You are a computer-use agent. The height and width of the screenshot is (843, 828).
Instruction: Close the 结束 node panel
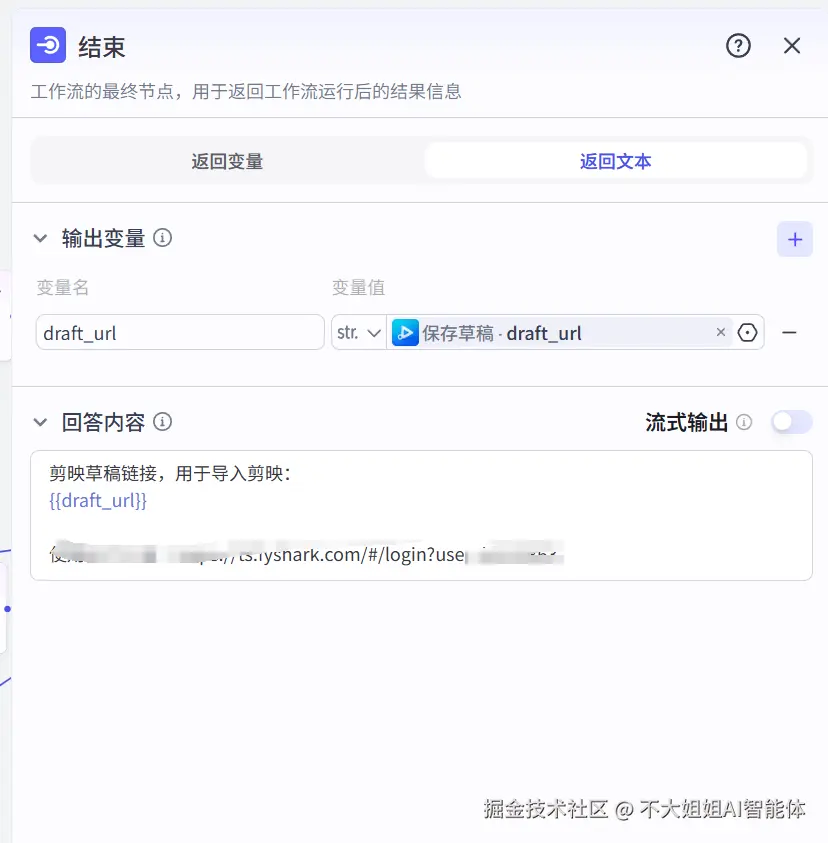tap(792, 45)
